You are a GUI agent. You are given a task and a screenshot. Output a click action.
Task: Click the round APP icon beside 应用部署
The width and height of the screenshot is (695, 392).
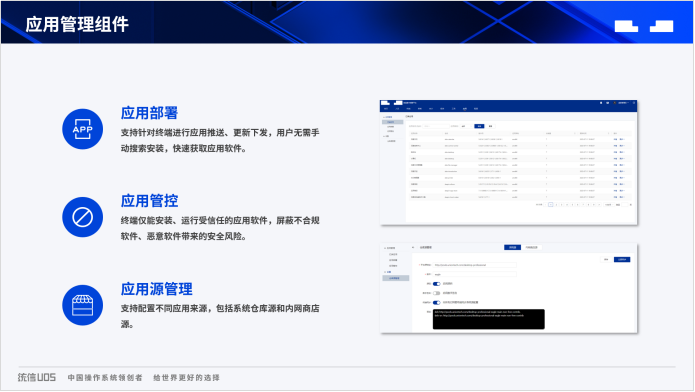(82, 129)
